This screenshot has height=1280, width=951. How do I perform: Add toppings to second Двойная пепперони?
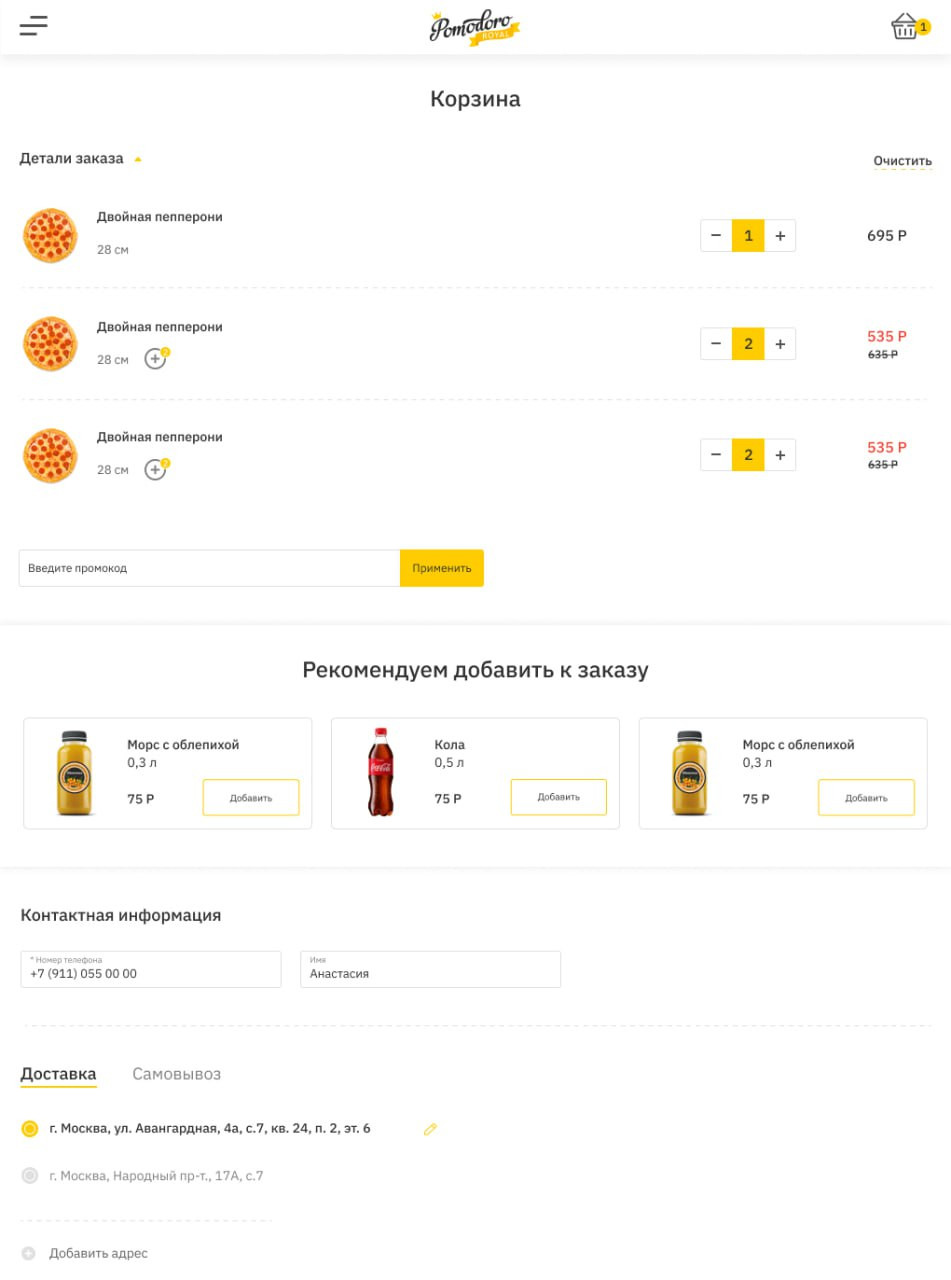click(x=155, y=359)
